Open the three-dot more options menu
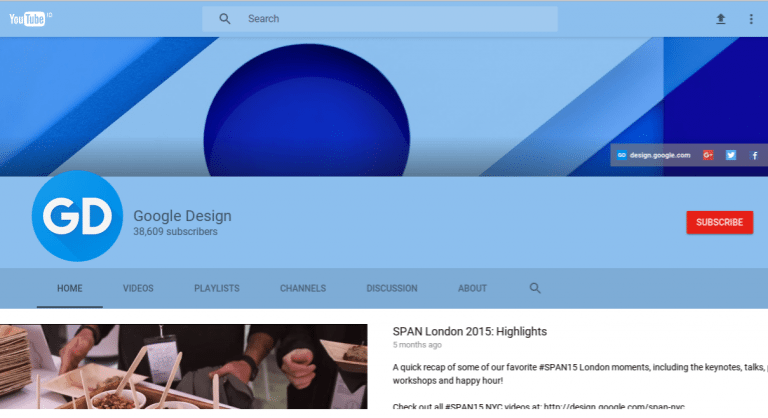The image size is (768, 418). [751, 19]
